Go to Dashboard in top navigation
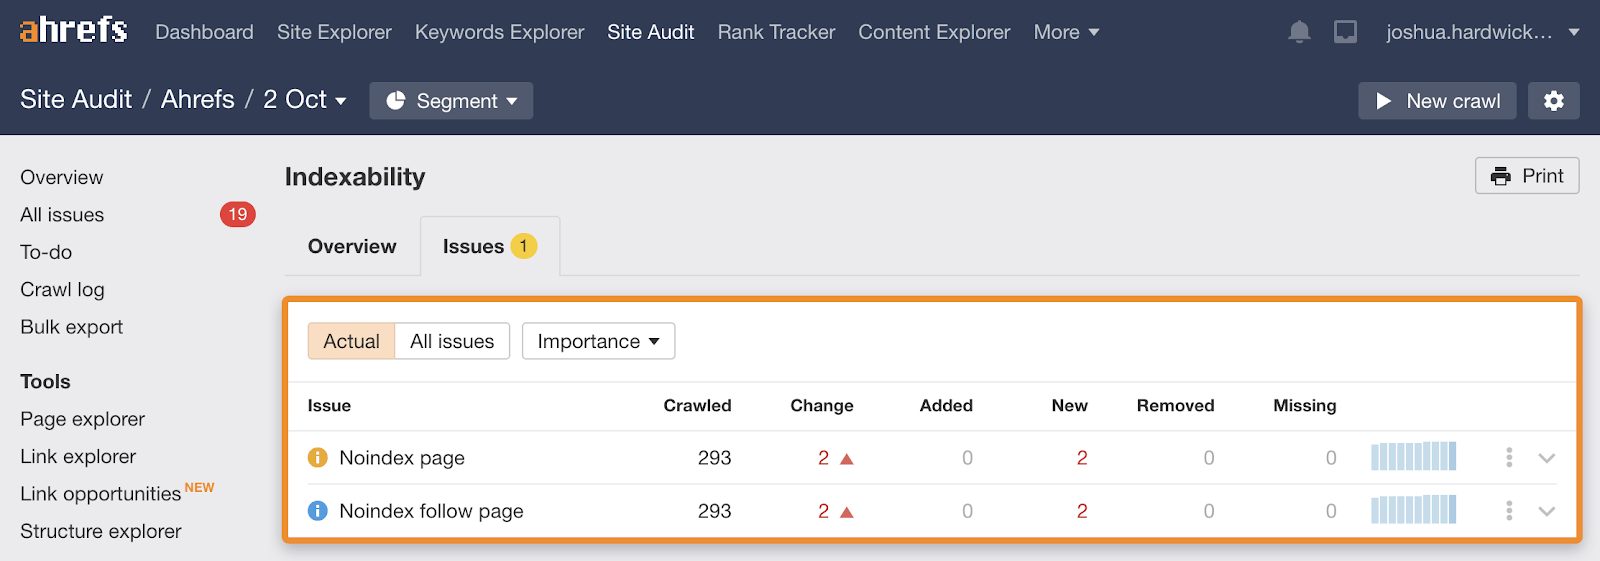This screenshot has width=1600, height=561. click(204, 32)
